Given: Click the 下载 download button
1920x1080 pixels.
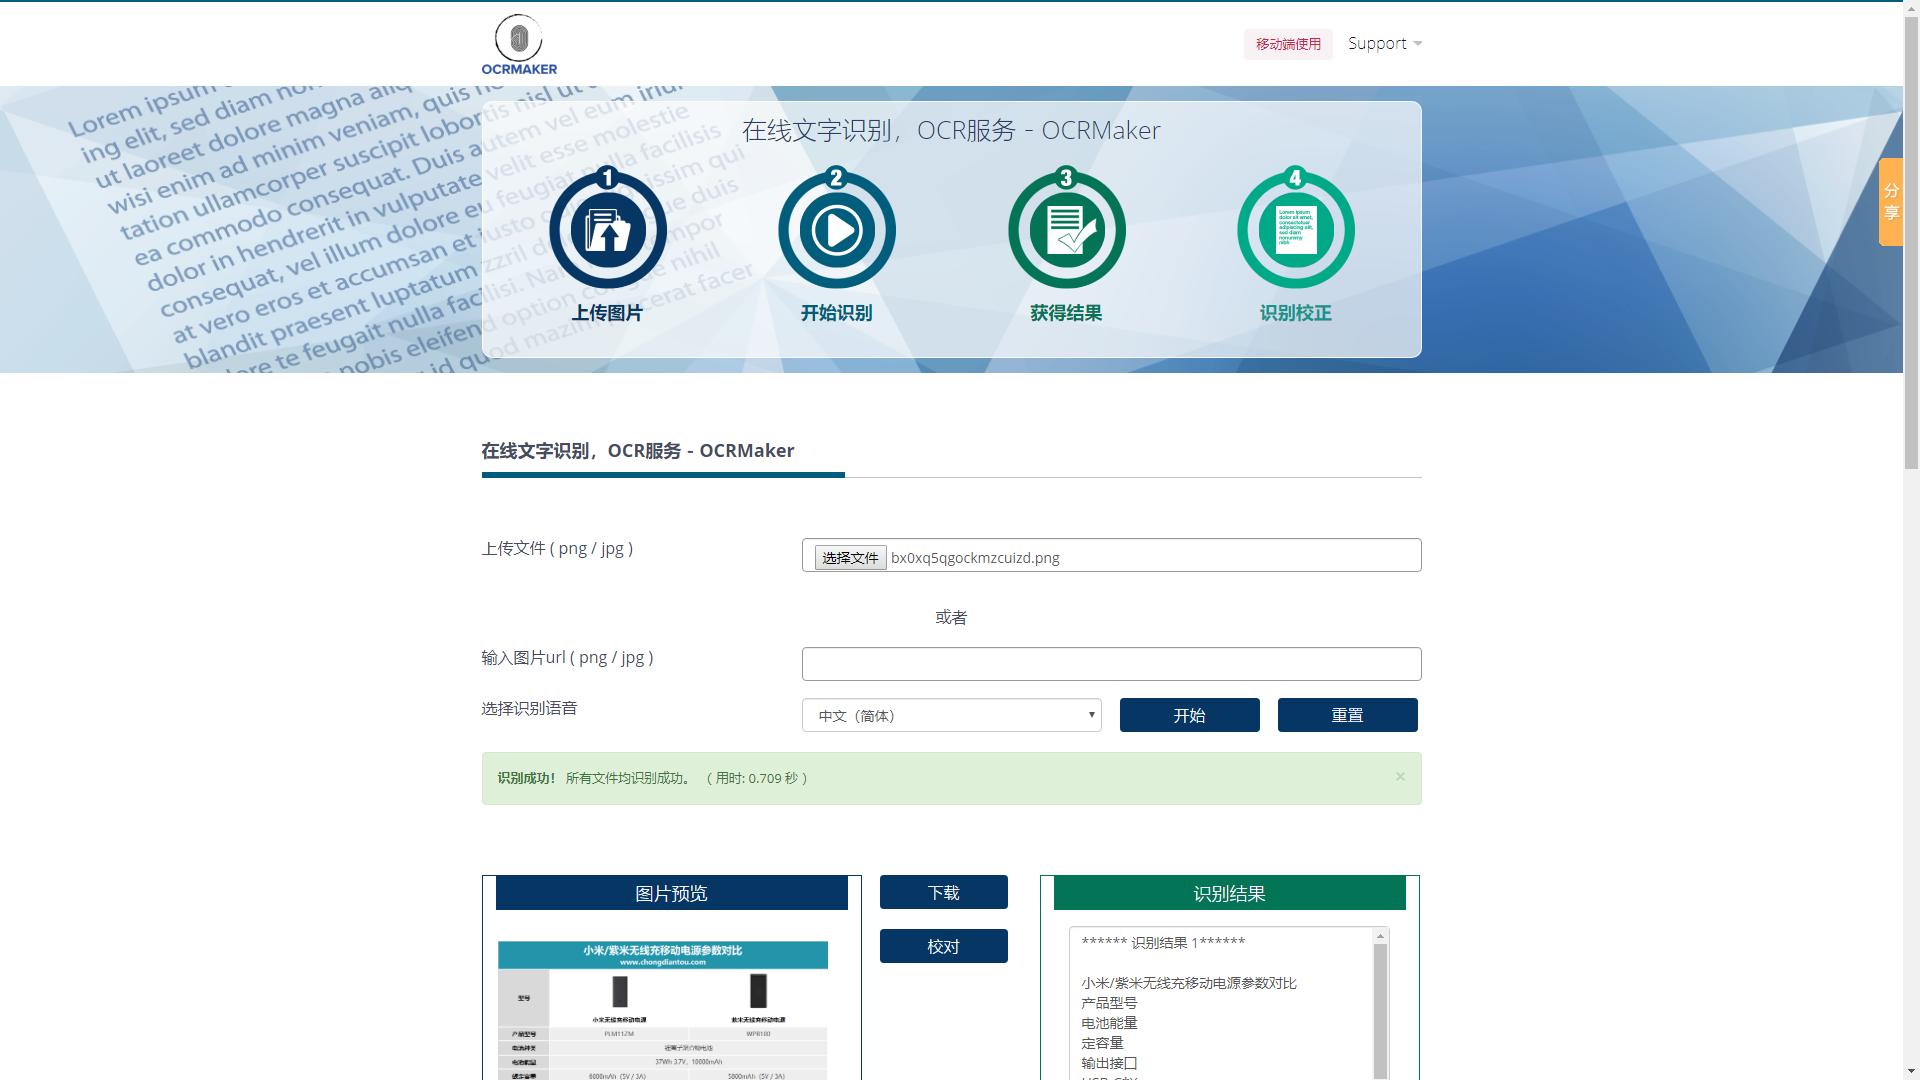Looking at the screenshot, I should (x=943, y=891).
